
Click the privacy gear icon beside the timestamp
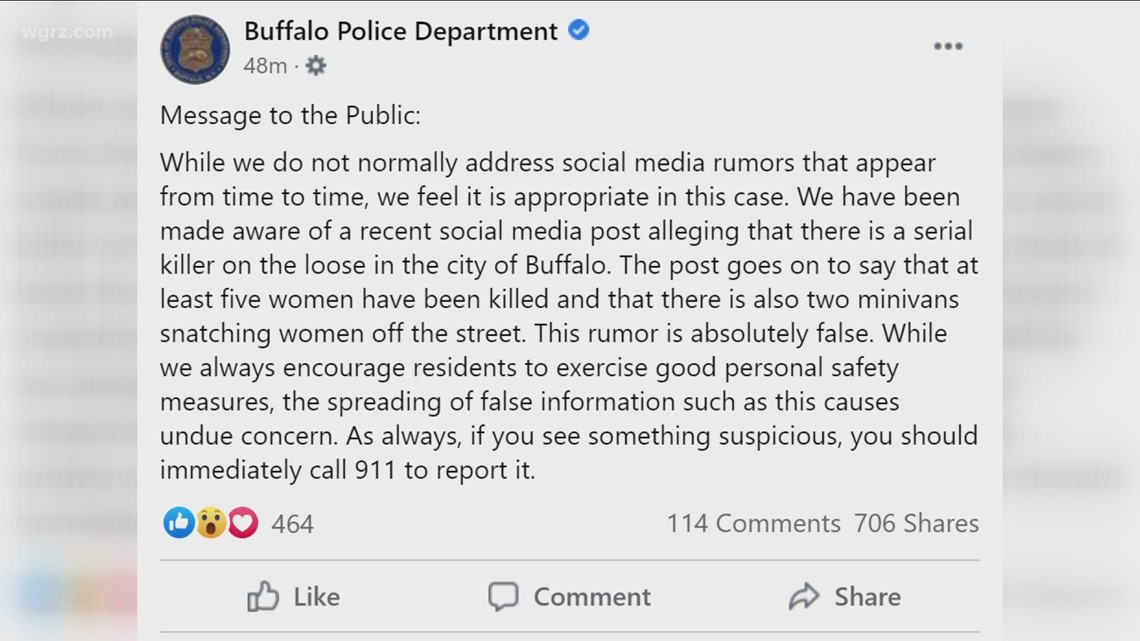315,65
